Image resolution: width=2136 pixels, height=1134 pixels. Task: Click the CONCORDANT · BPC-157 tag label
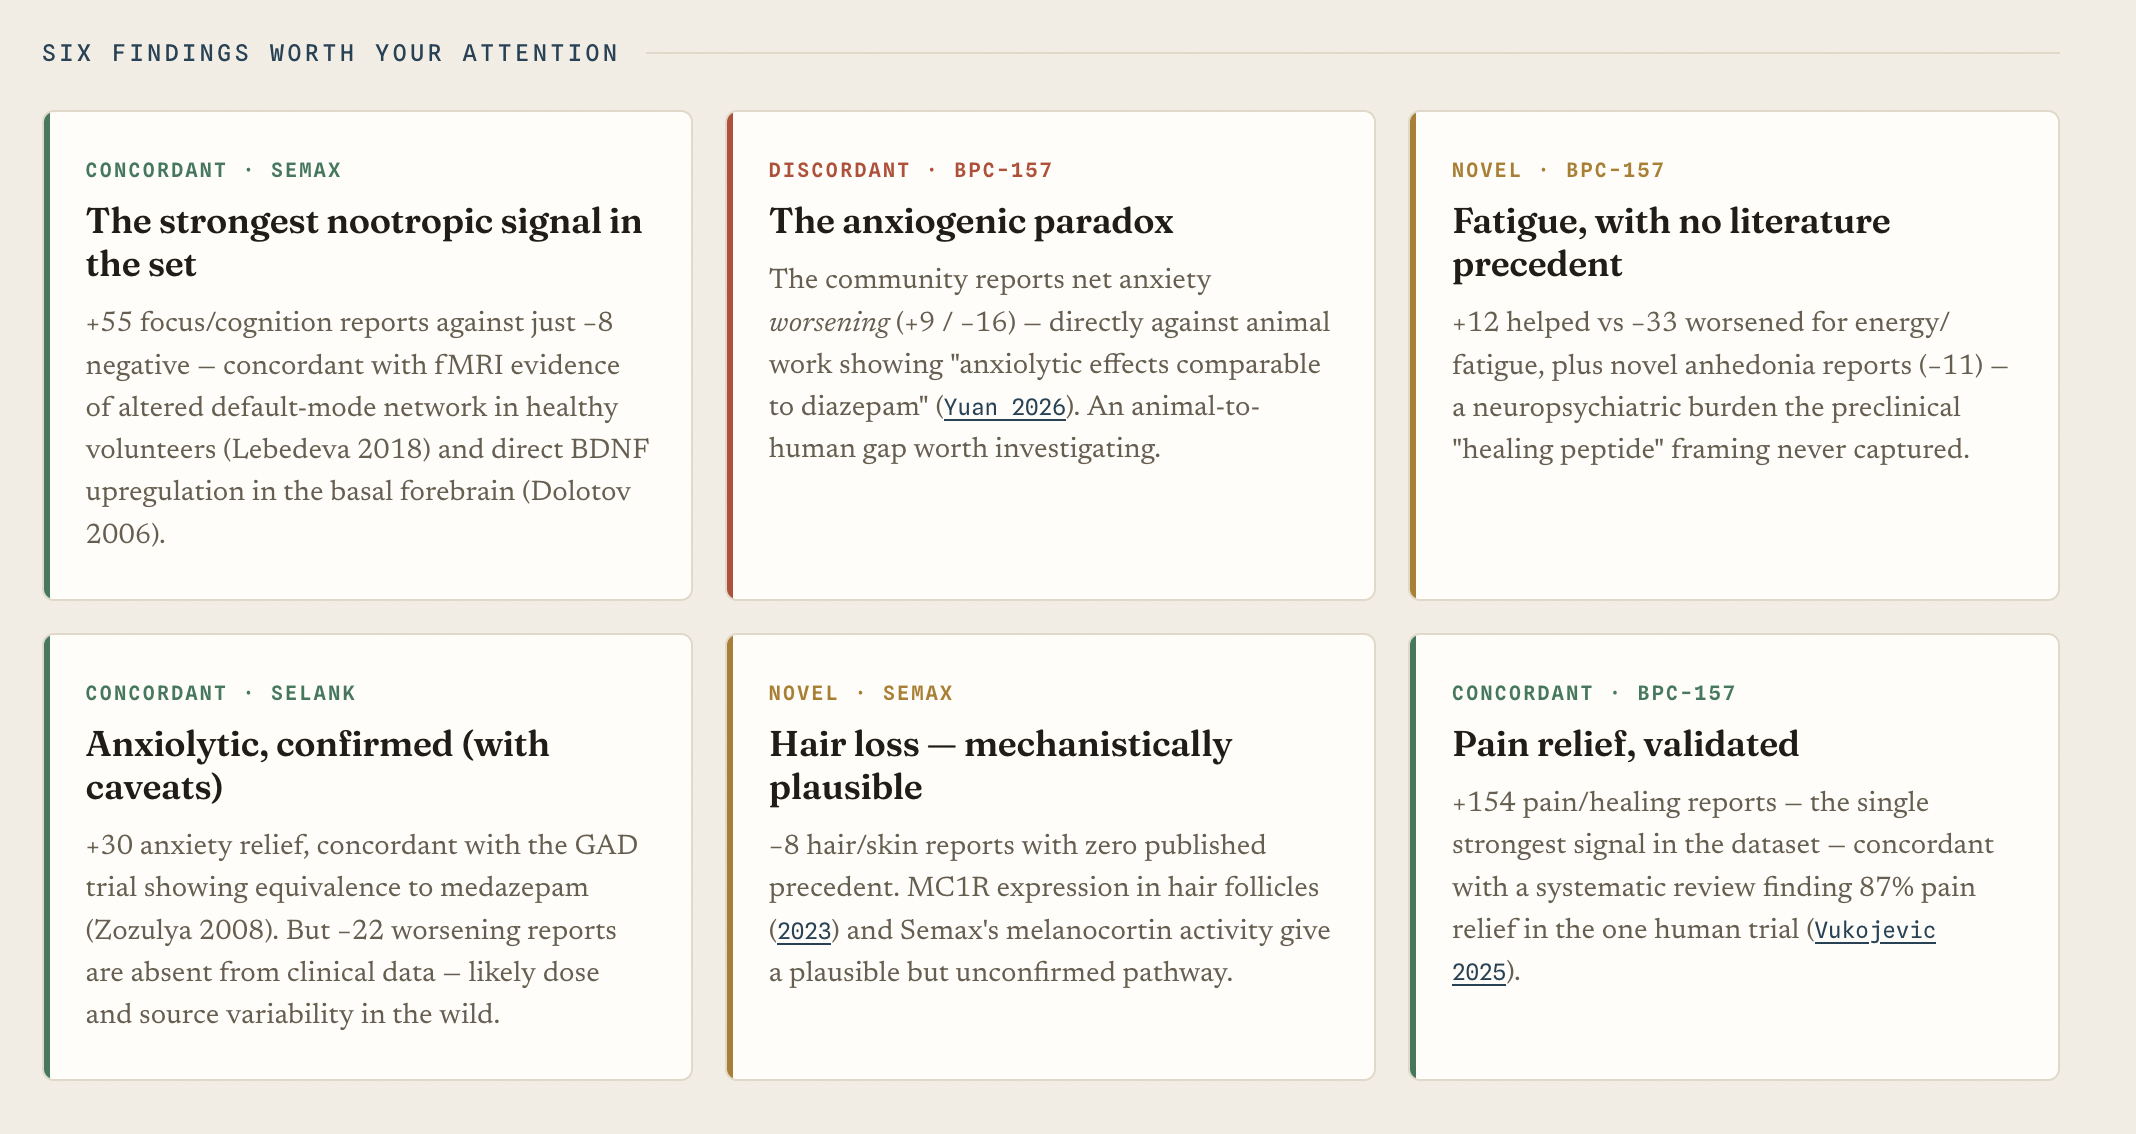tap(1593, 693)
